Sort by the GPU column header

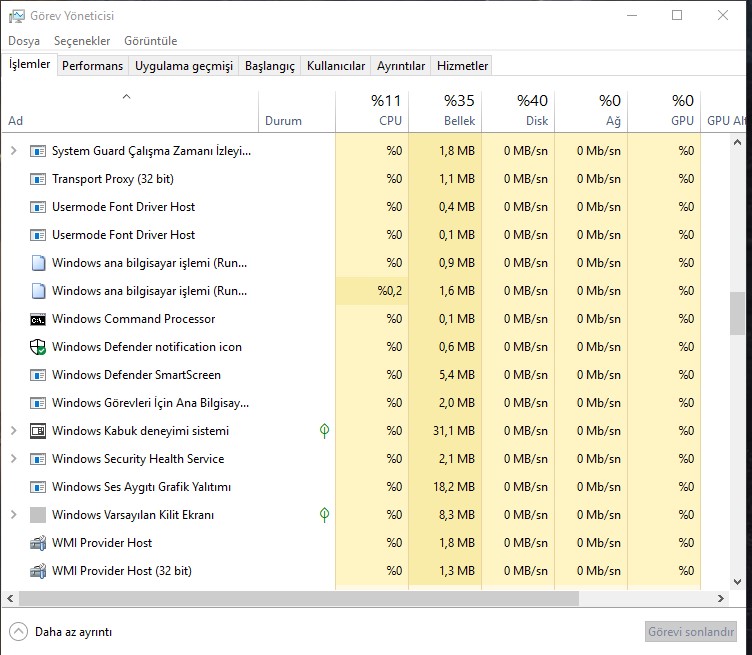(x=664, y=111)
